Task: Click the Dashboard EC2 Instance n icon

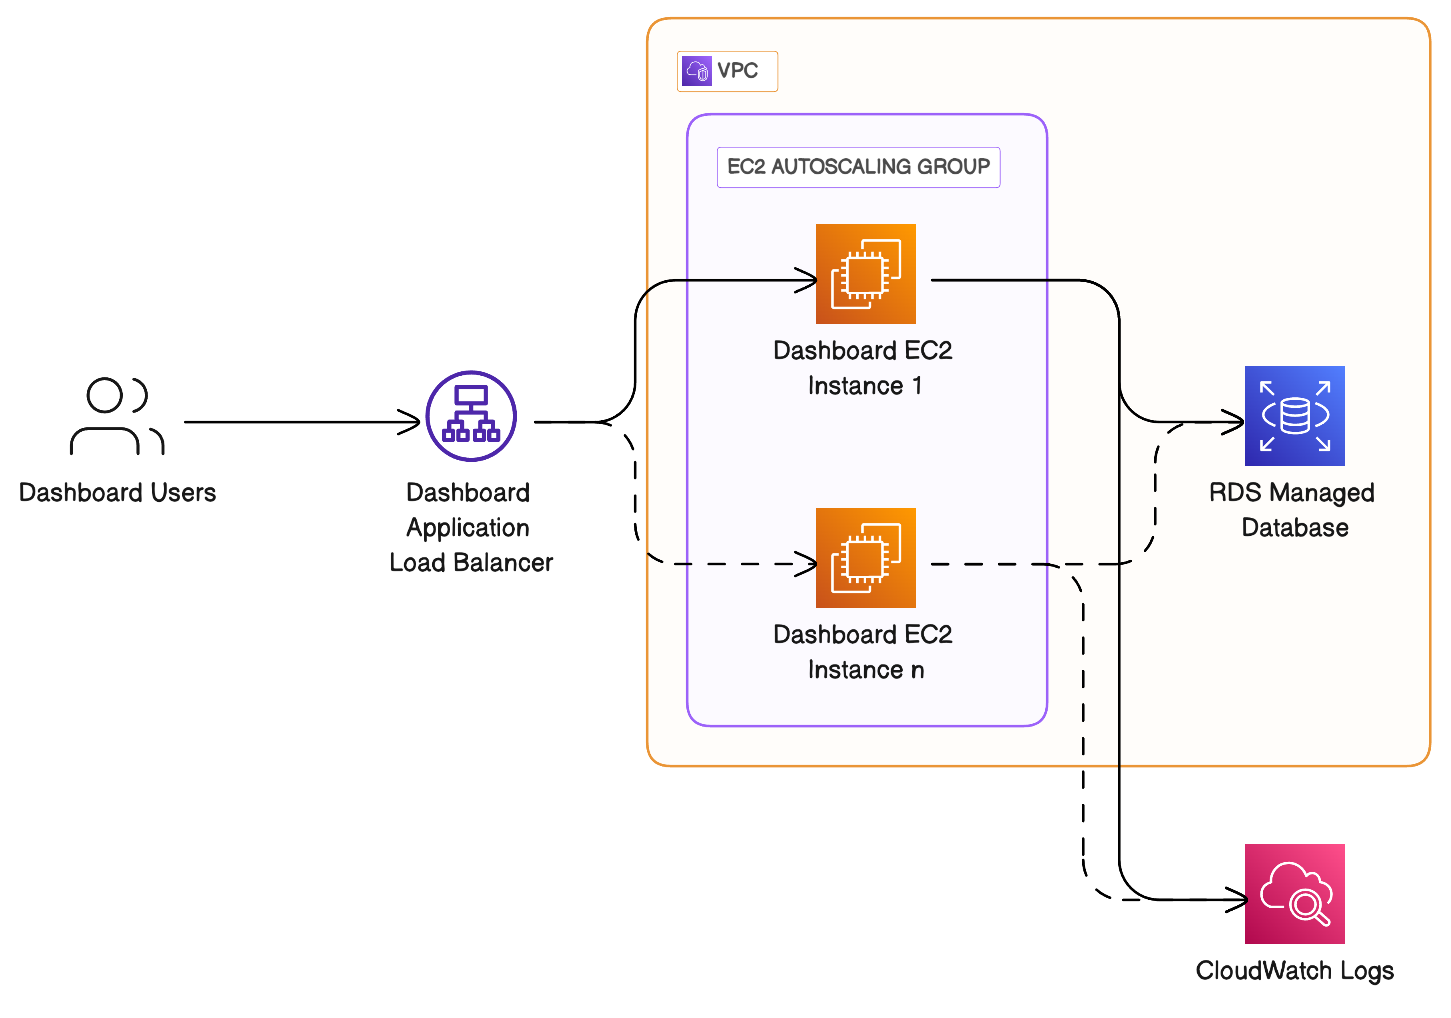Action: point(866,558)
